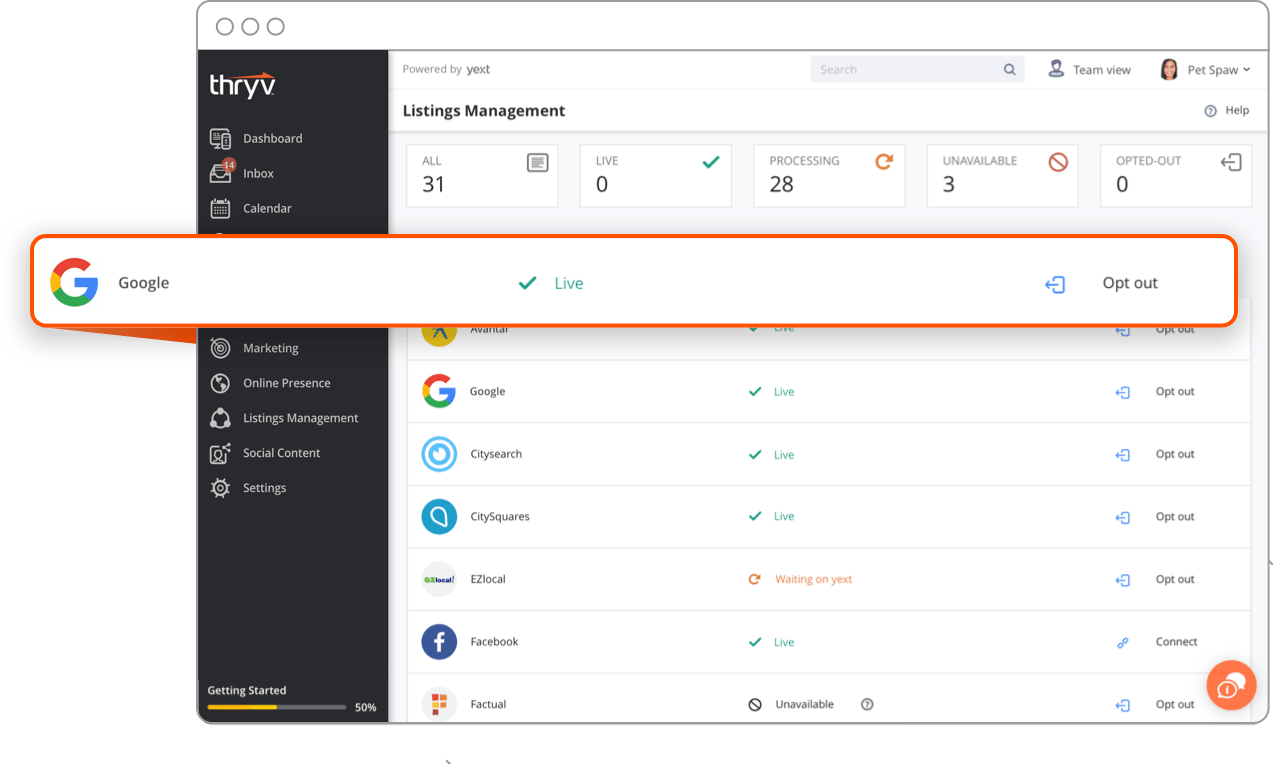Click the Help question mark icon
Image resolution: width=1274 pixels, height=764 pixels.
point(1210,111)
